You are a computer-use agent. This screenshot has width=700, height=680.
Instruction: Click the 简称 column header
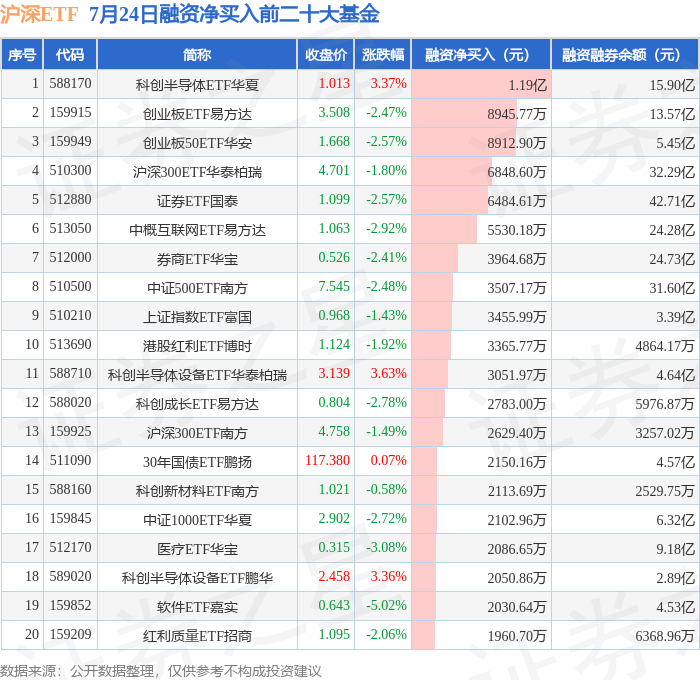point(197,54)
